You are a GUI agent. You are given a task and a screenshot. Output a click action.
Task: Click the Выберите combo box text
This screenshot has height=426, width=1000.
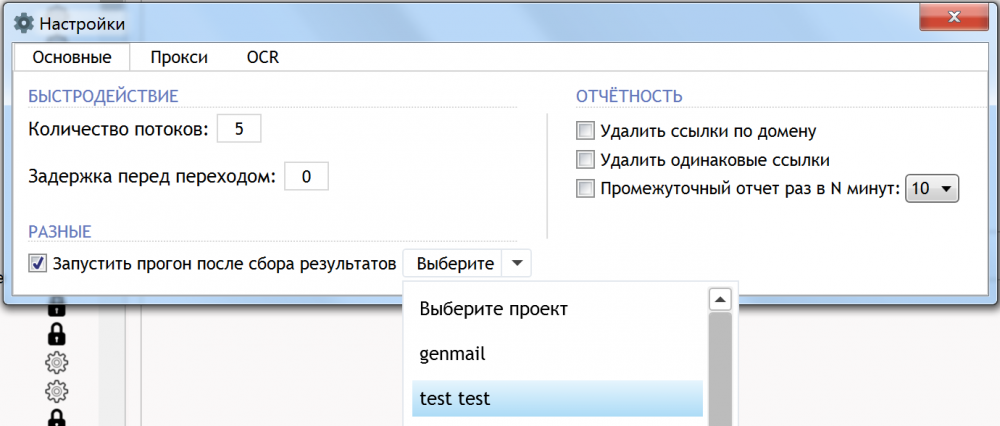click(x=453, y=263)
